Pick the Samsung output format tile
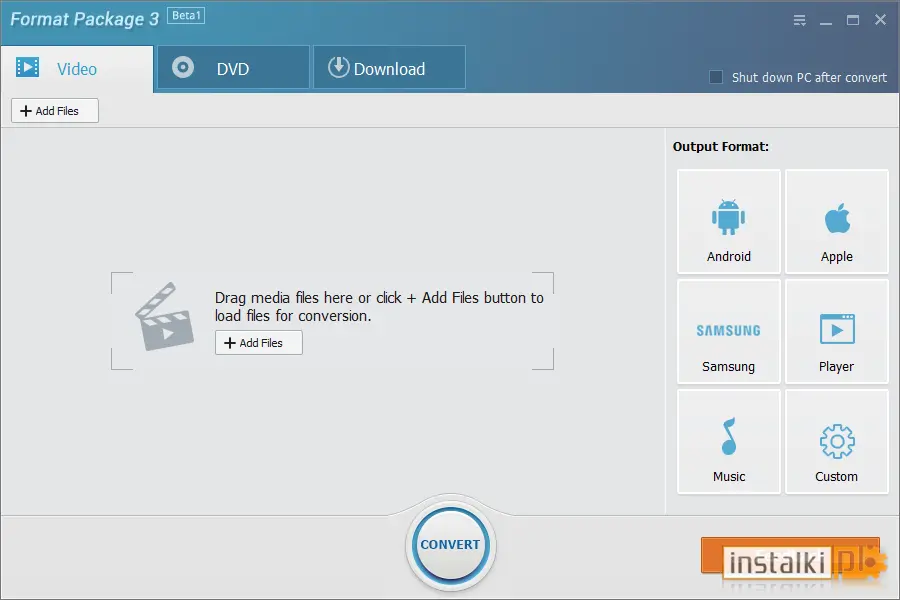 point(728,331)
